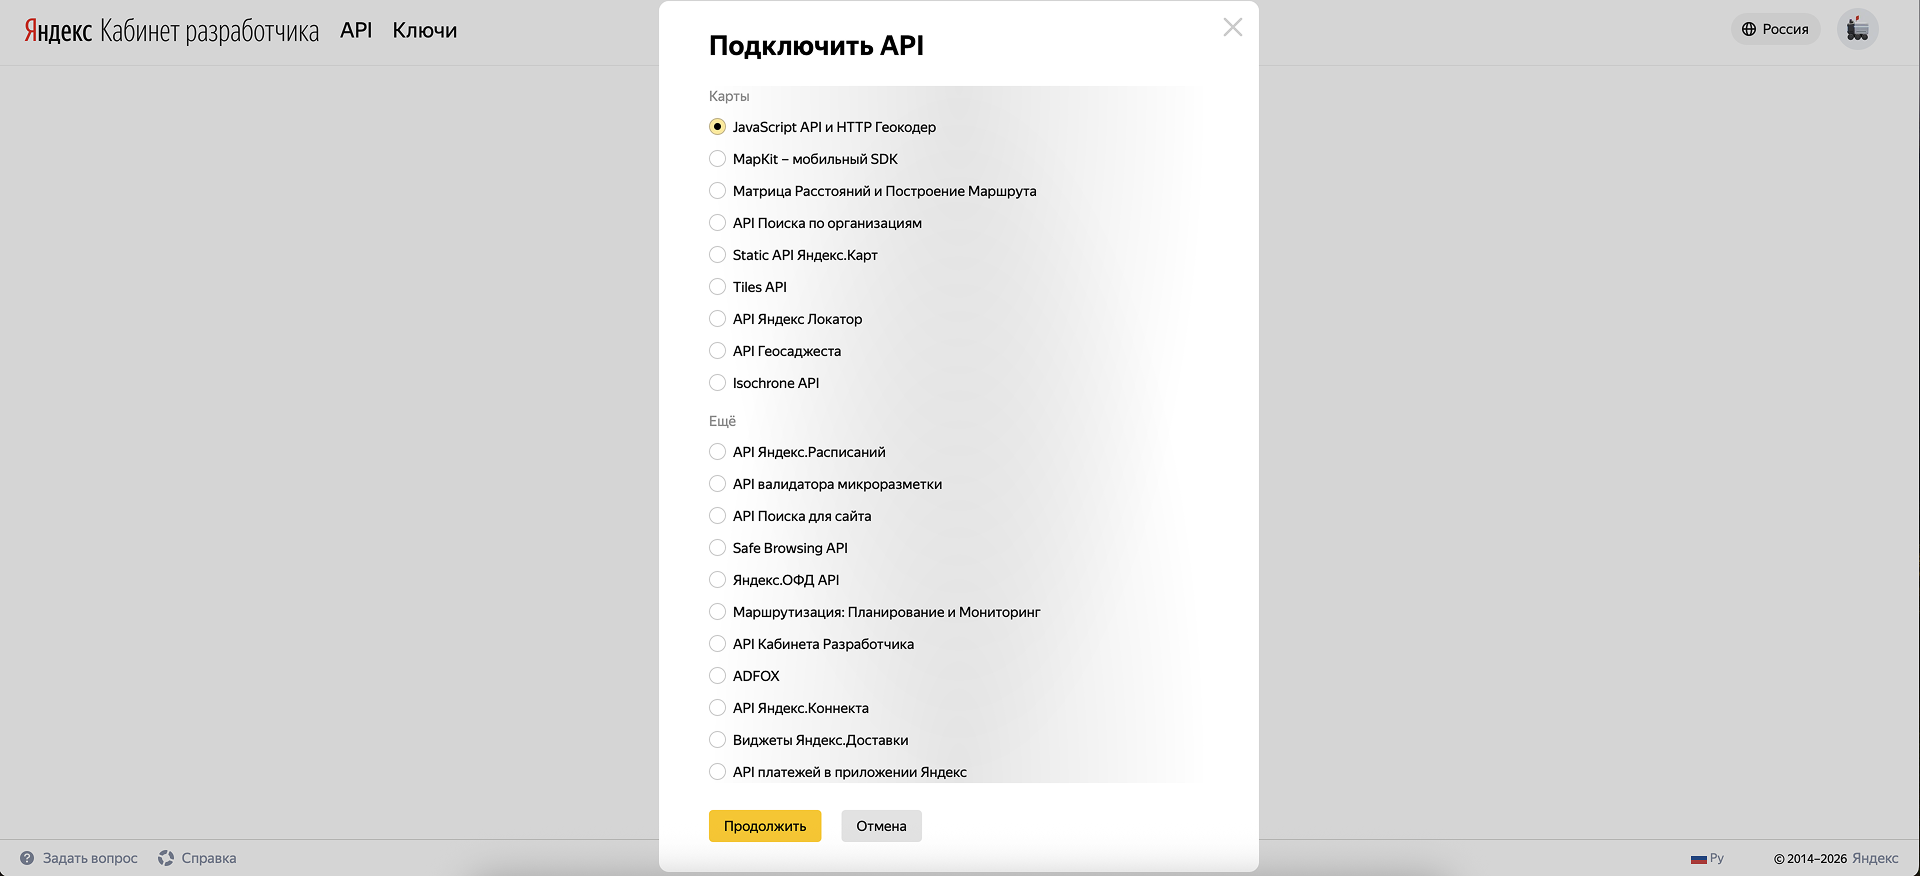
Task: Select API Геосаджеста radio button
Action: click(x=717, y=351)
